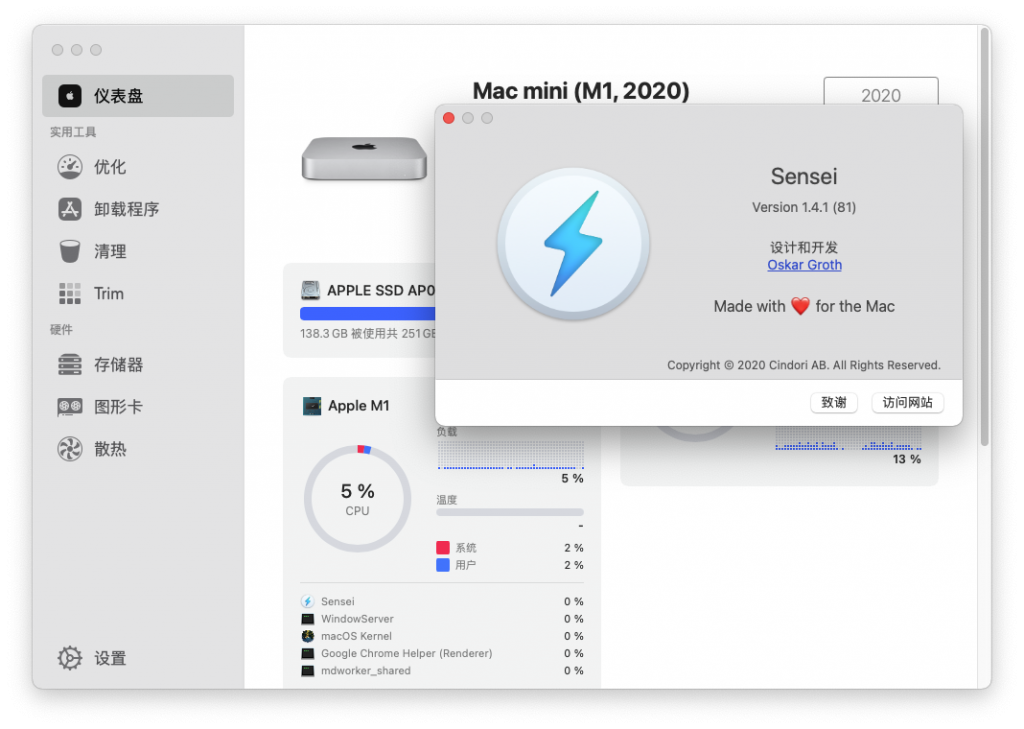The height and width of the screenshot is (729, 1024).
Task: Click the blue 用户 color swatch
Action: click(443, 565)
